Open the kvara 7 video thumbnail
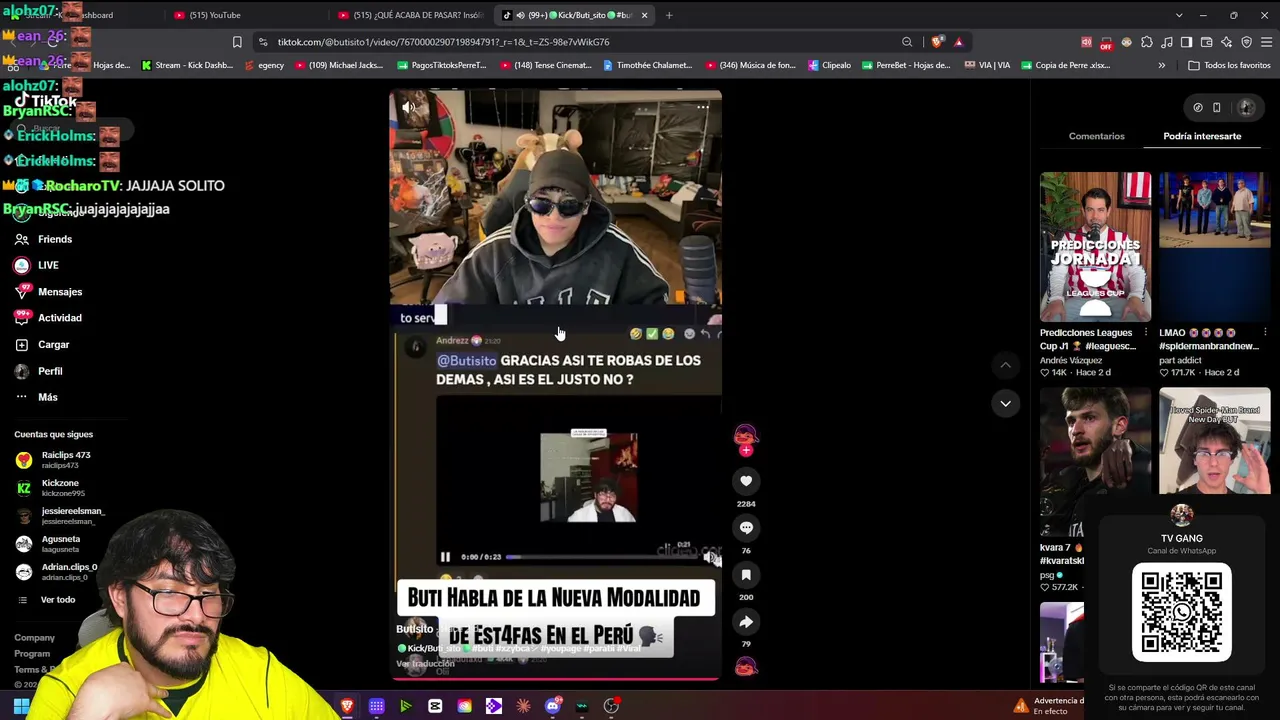The image size is (1280, 720). (1095, 462)
